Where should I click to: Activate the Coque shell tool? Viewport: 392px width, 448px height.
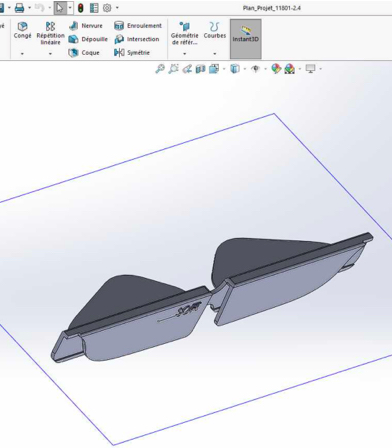(x=84, y=53)
